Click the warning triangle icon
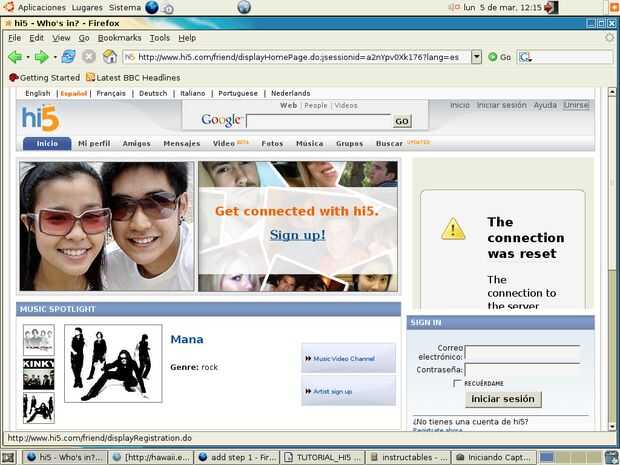The width and height of the screenshot is (620, 465). coord(453,229)
